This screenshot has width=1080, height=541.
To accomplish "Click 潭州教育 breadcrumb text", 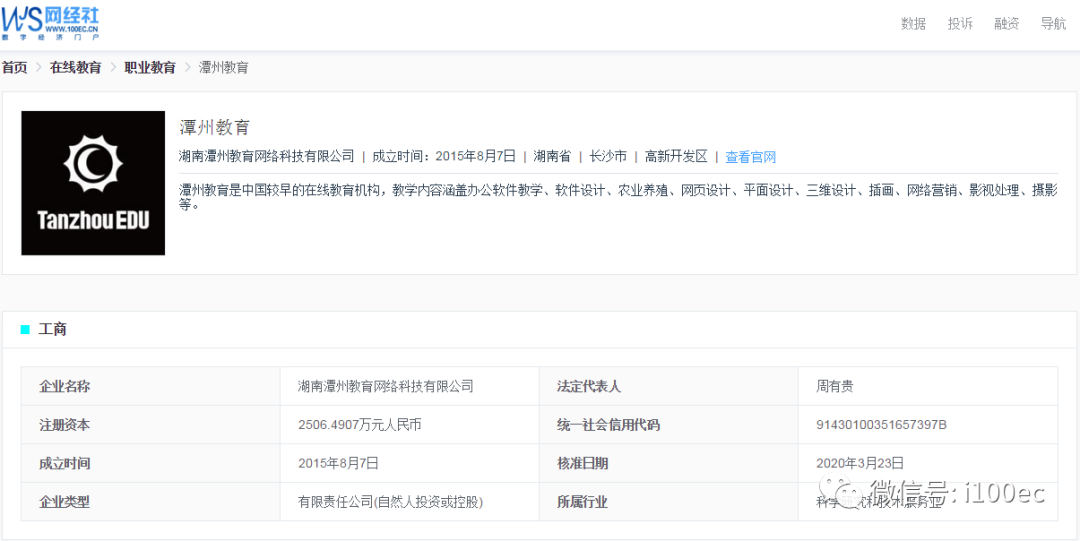I will coord(224,68).
